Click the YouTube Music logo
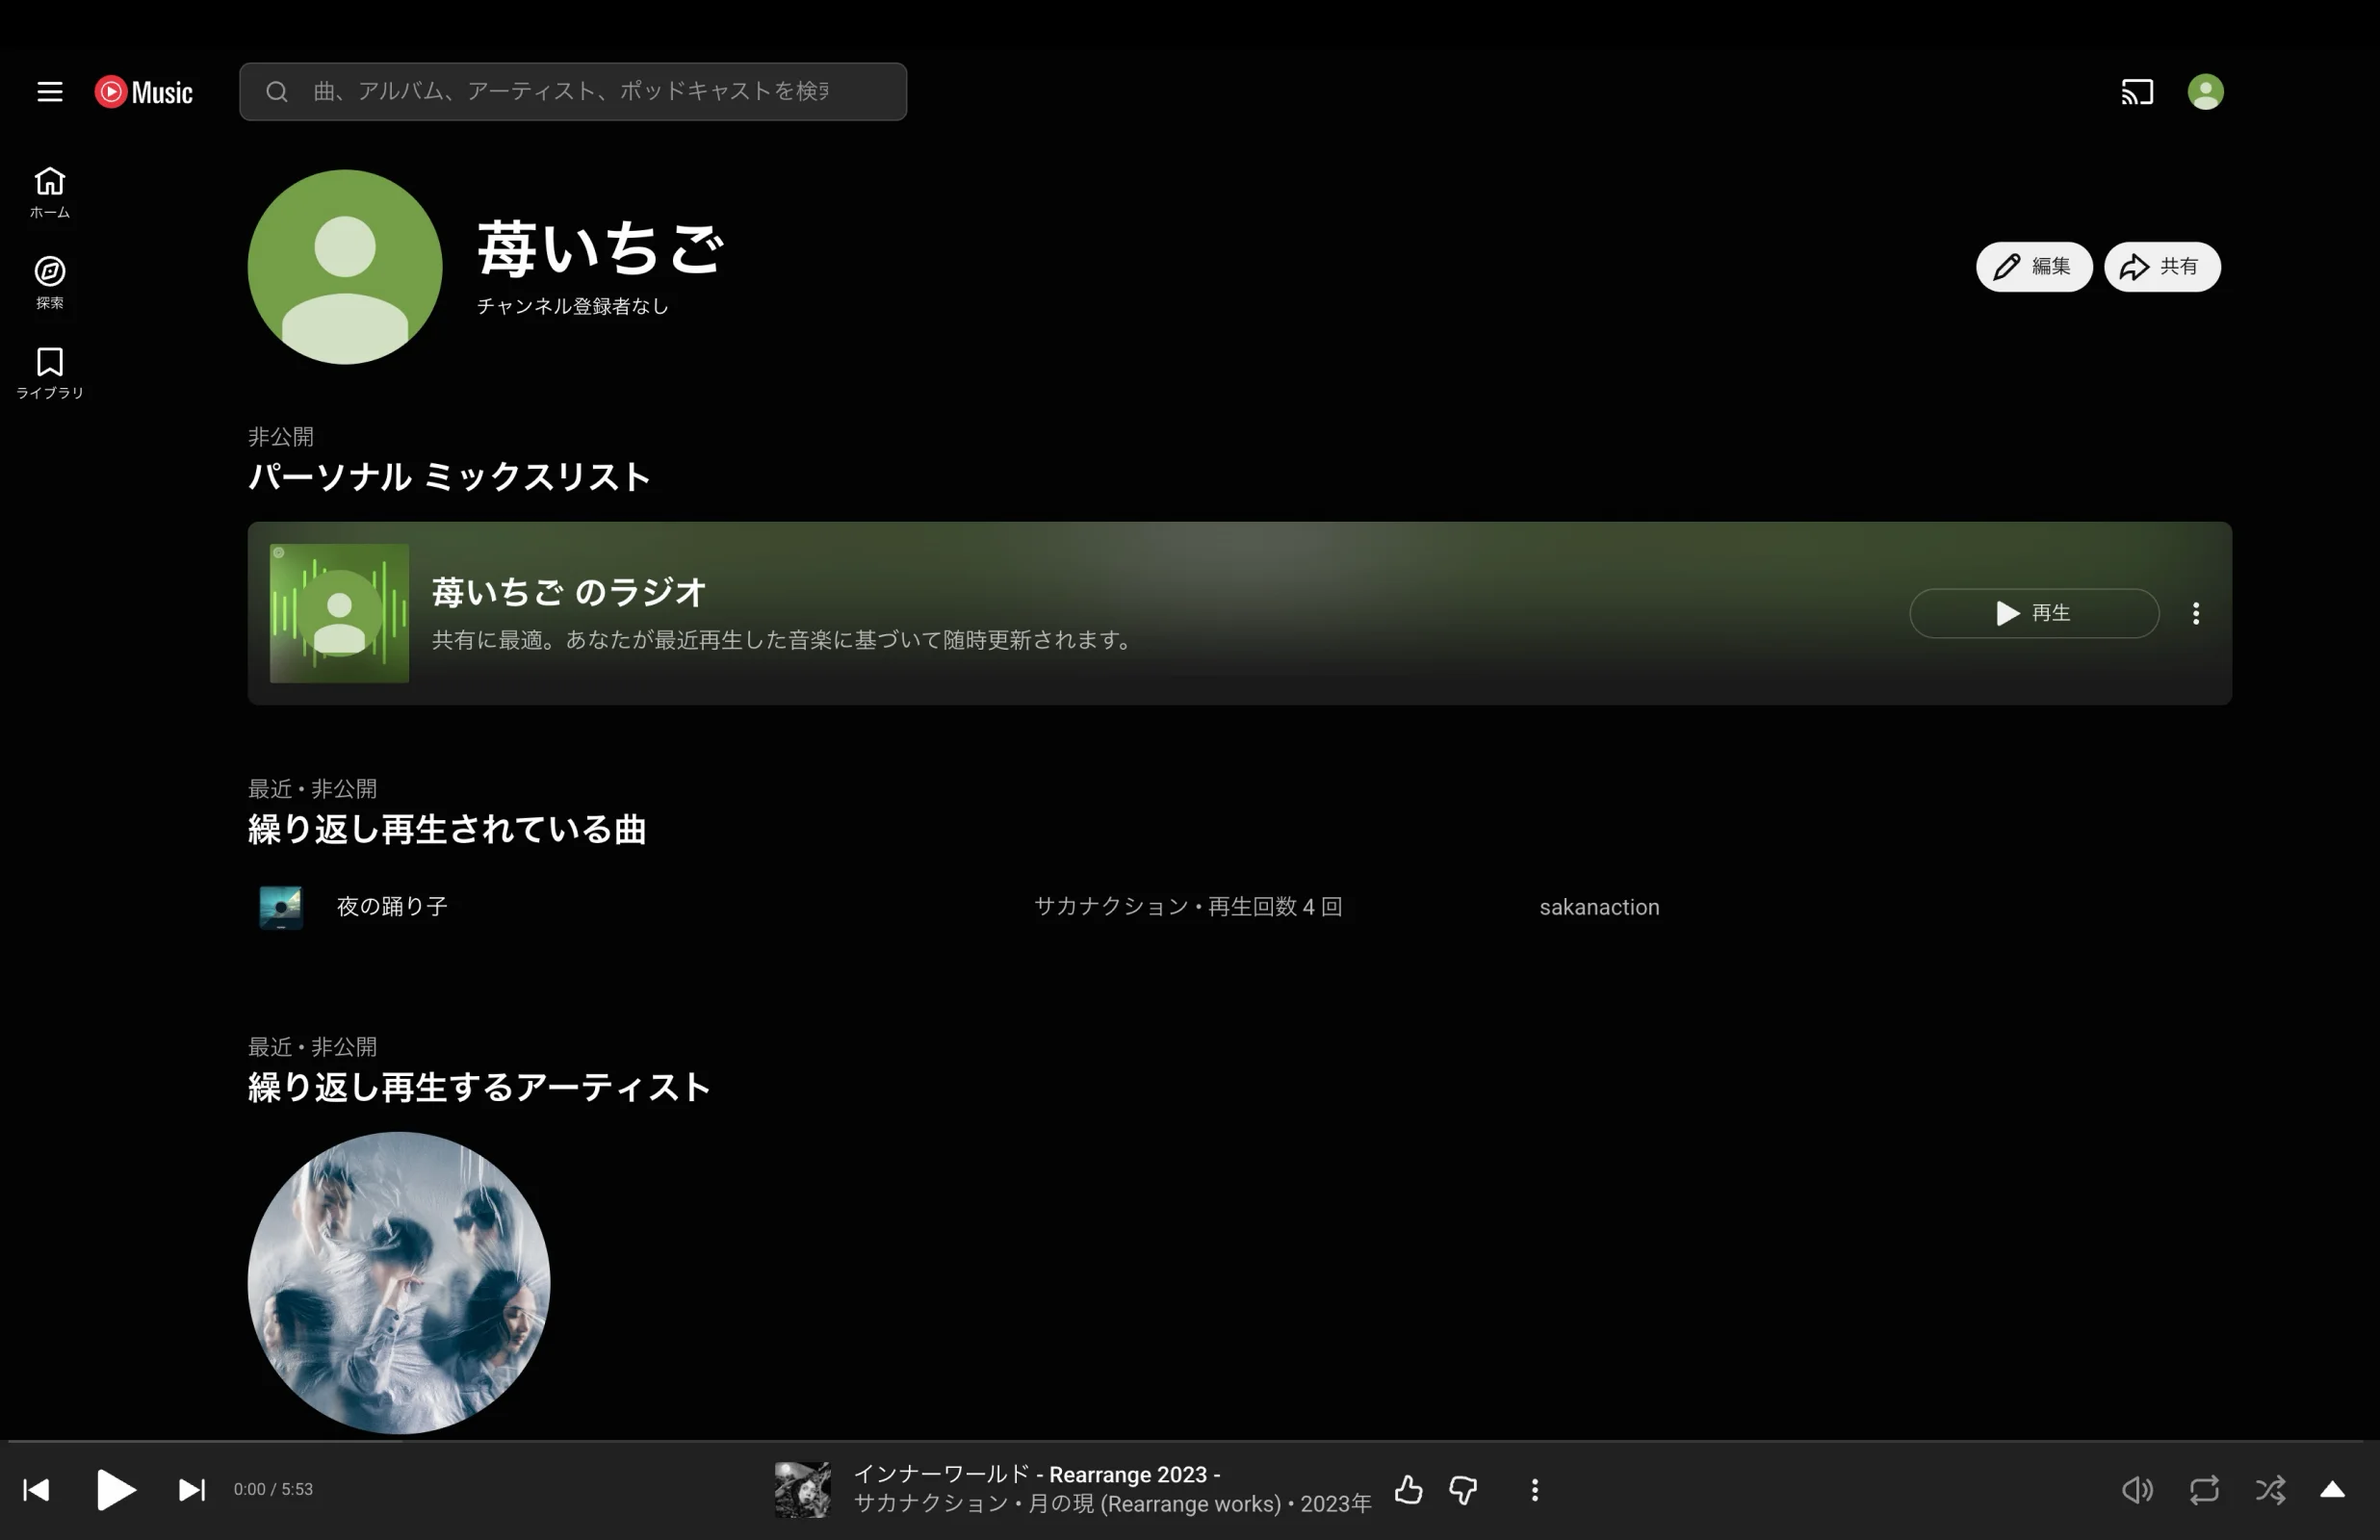Screen dimensions: 2380x1540 (143, 92)
